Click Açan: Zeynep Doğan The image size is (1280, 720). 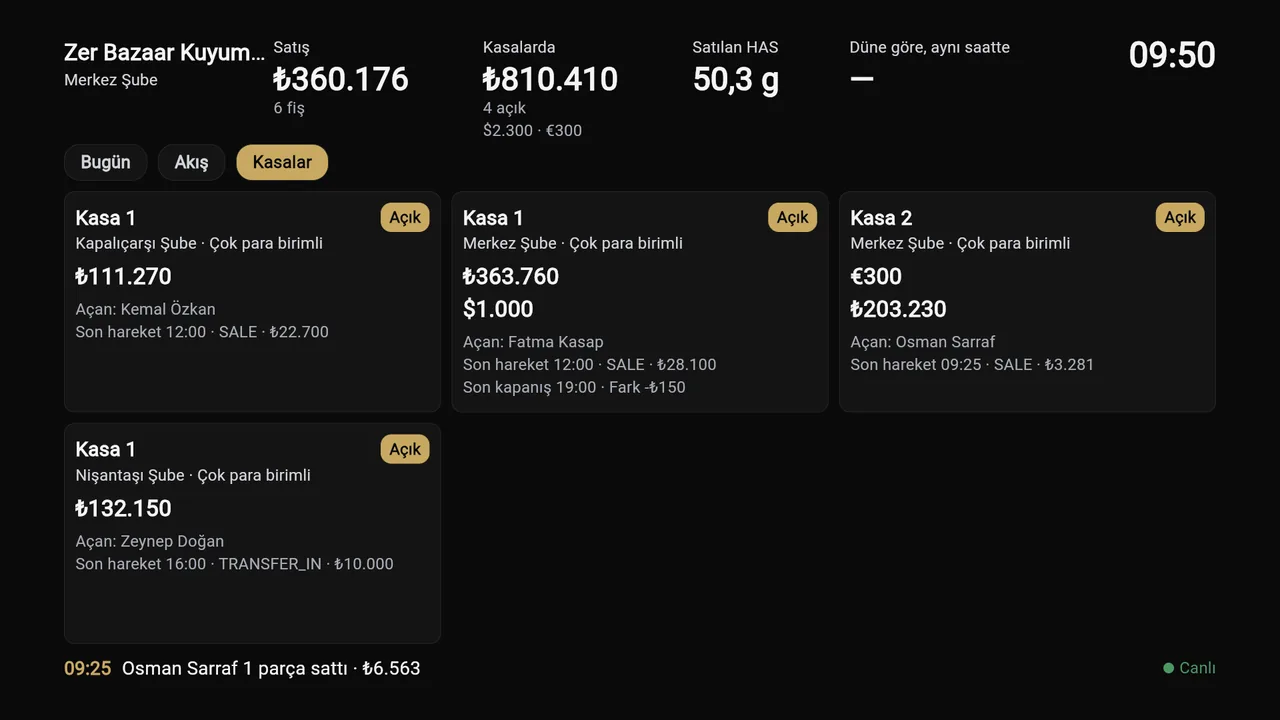tap(149, 541)
